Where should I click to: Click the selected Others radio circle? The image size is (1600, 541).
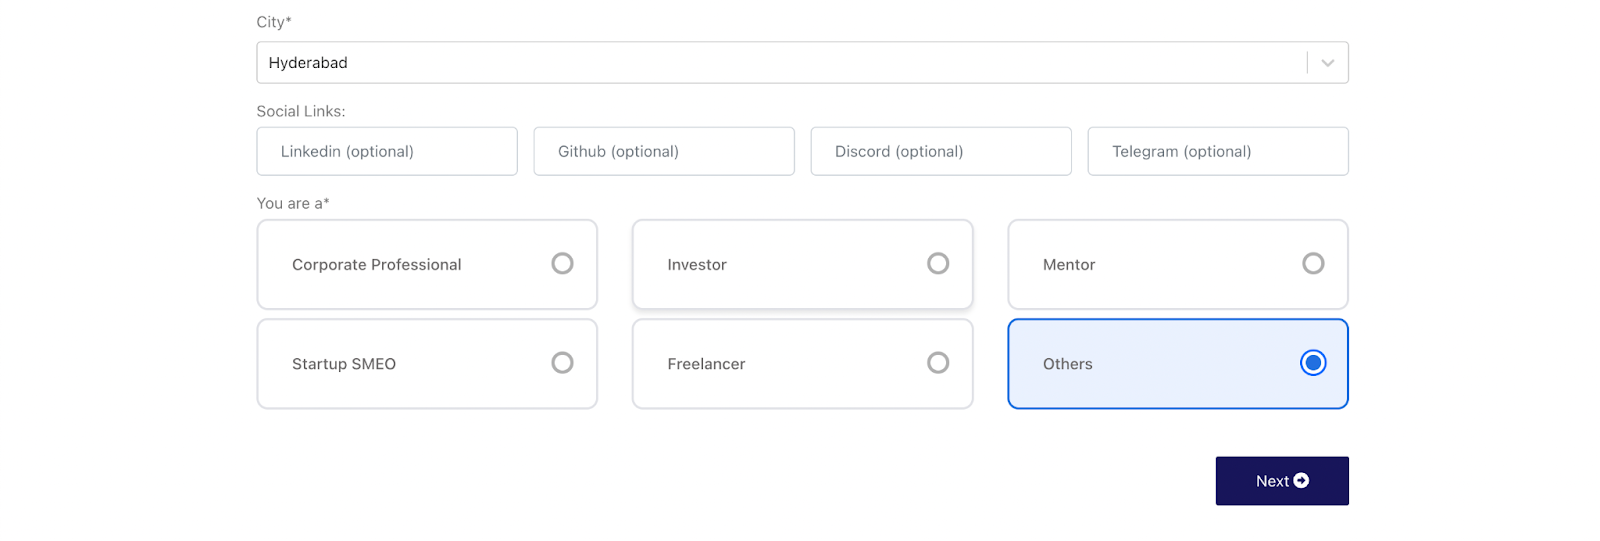(x=1313, y=363)
